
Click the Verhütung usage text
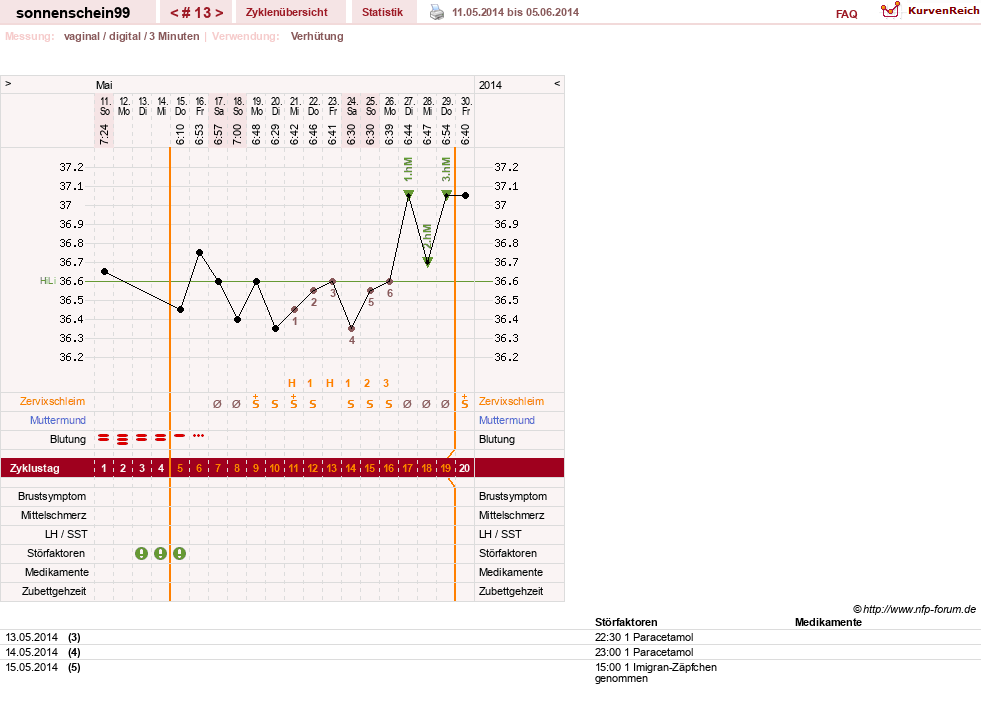[317, 36]
